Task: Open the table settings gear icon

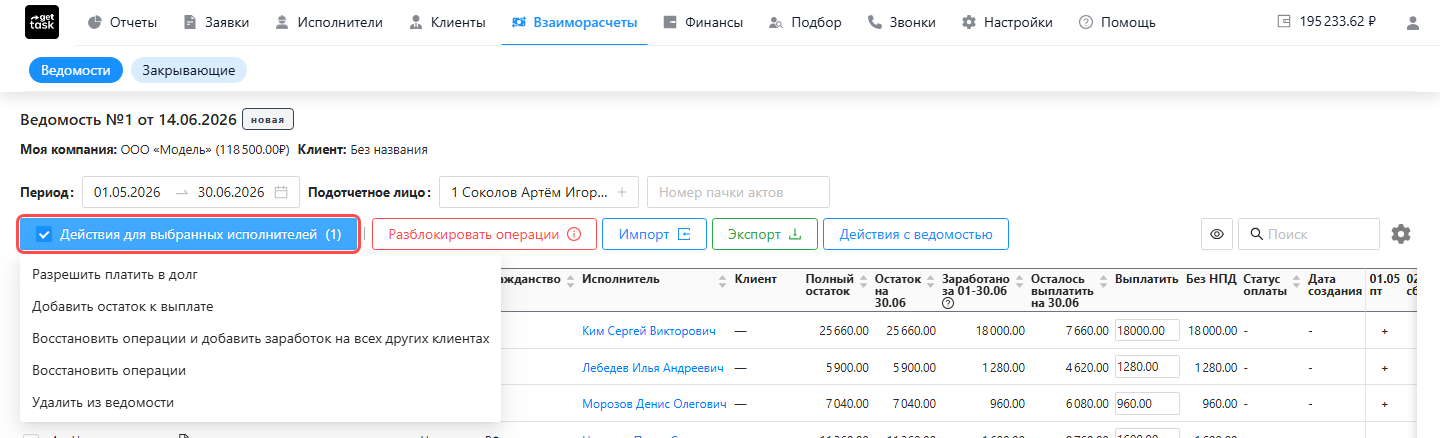Action: tap(1401, 234)
